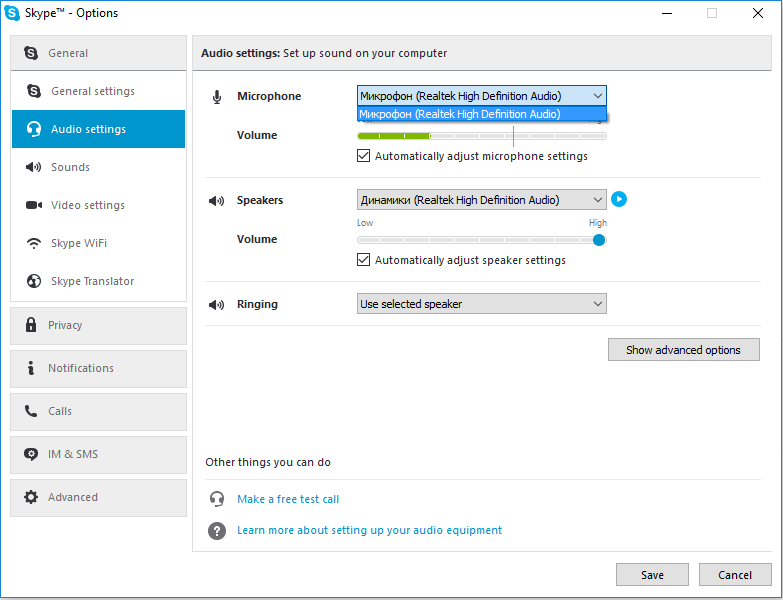This screenshot has width=783, height=600.
Task: Click the speaker icon next to Speakers label
Action: pos(216,201)
